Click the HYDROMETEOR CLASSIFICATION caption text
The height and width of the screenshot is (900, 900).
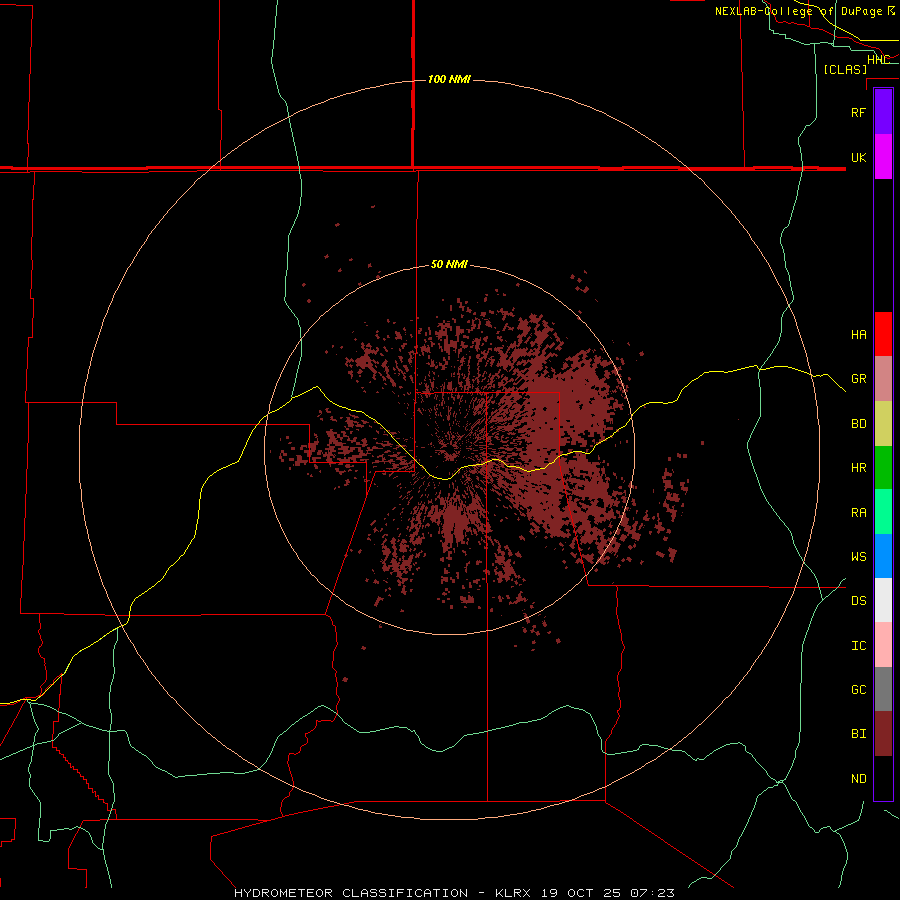click(351, 893)
